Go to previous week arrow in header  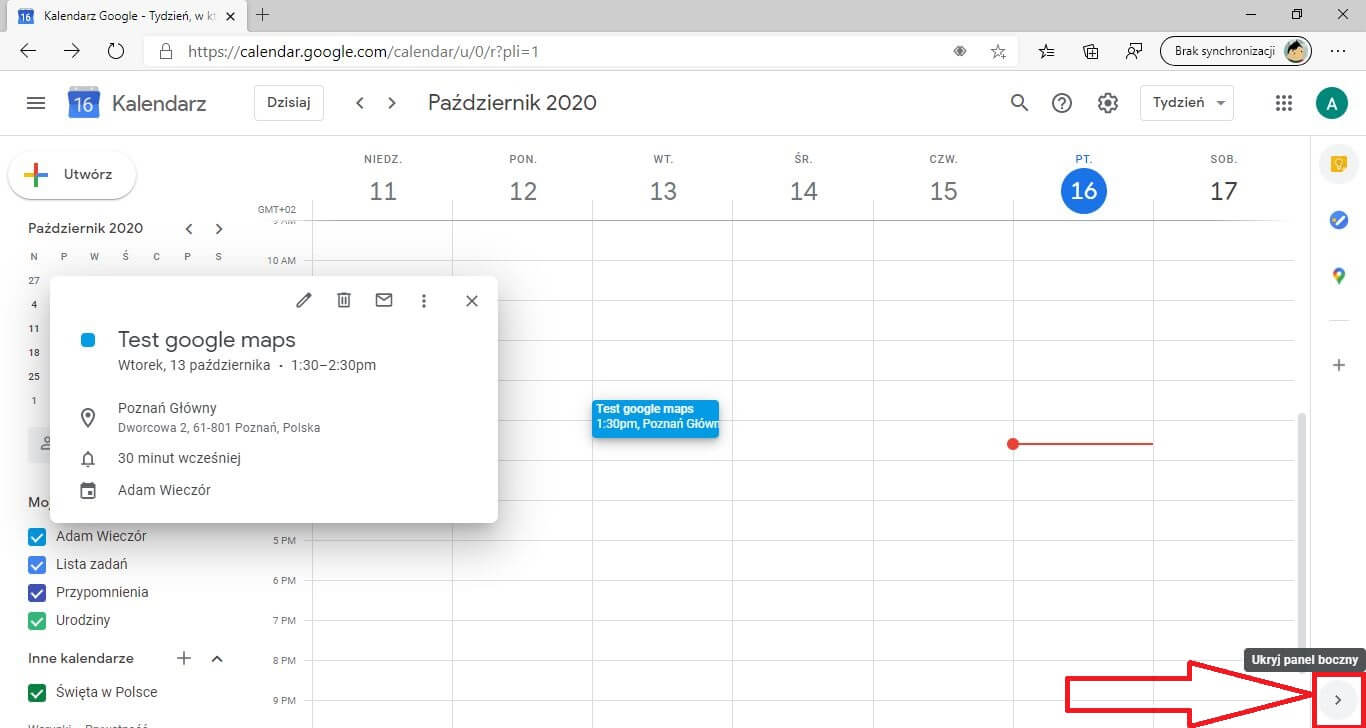point(360,103)
